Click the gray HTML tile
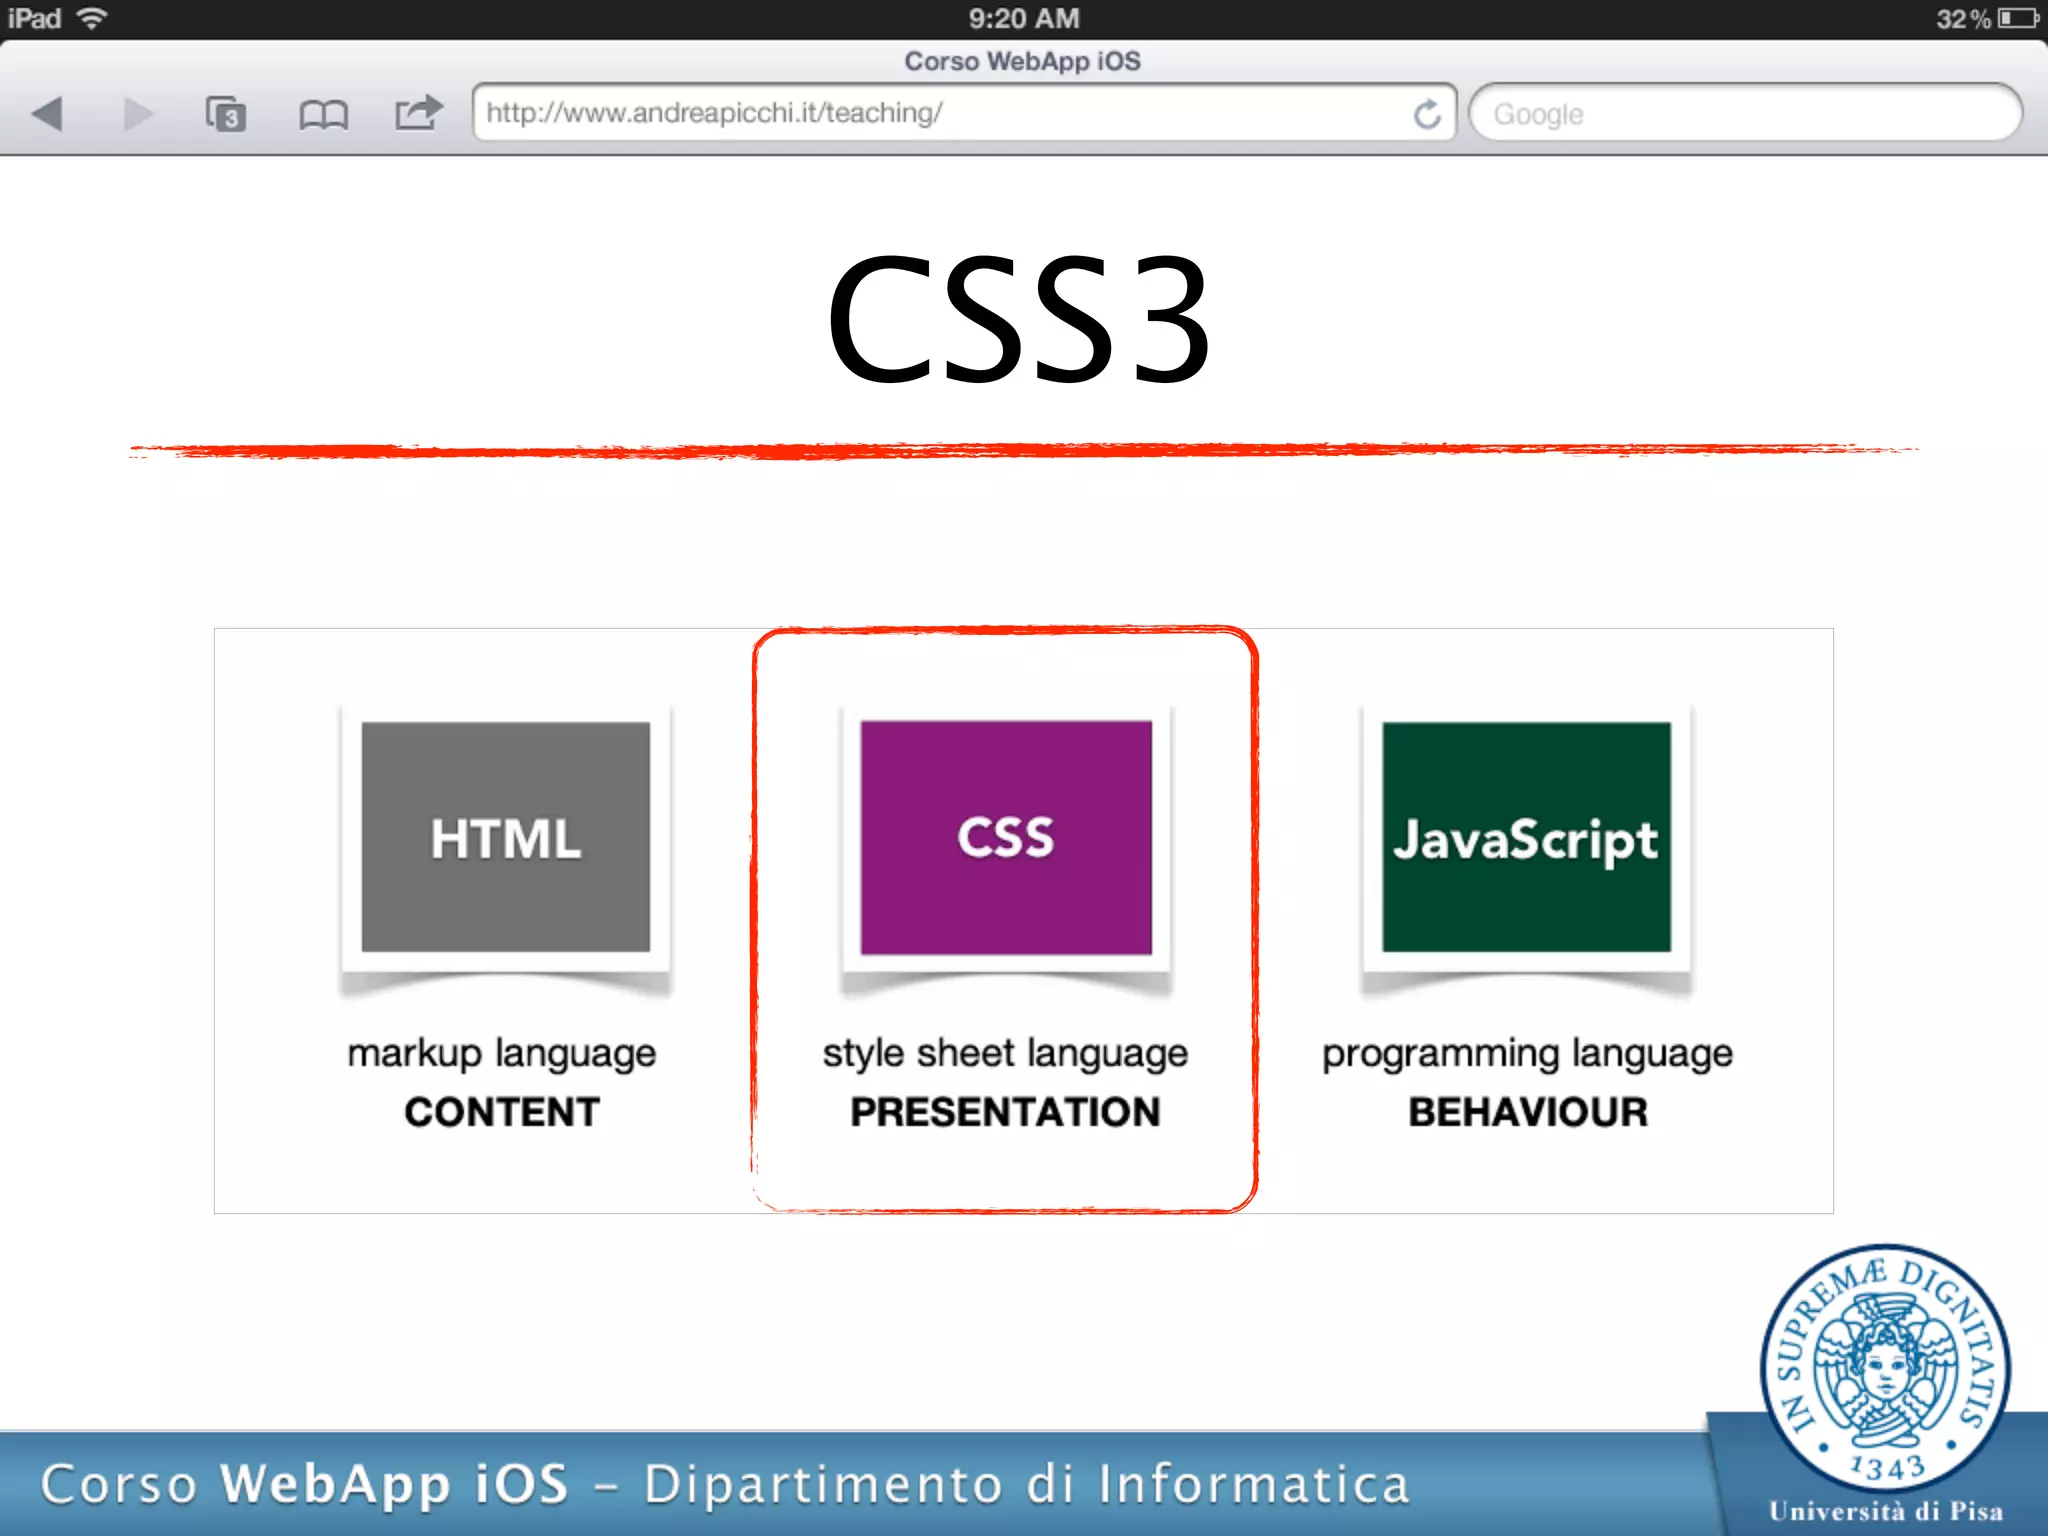This screenshot has height=1536, width=2048. 506,837
